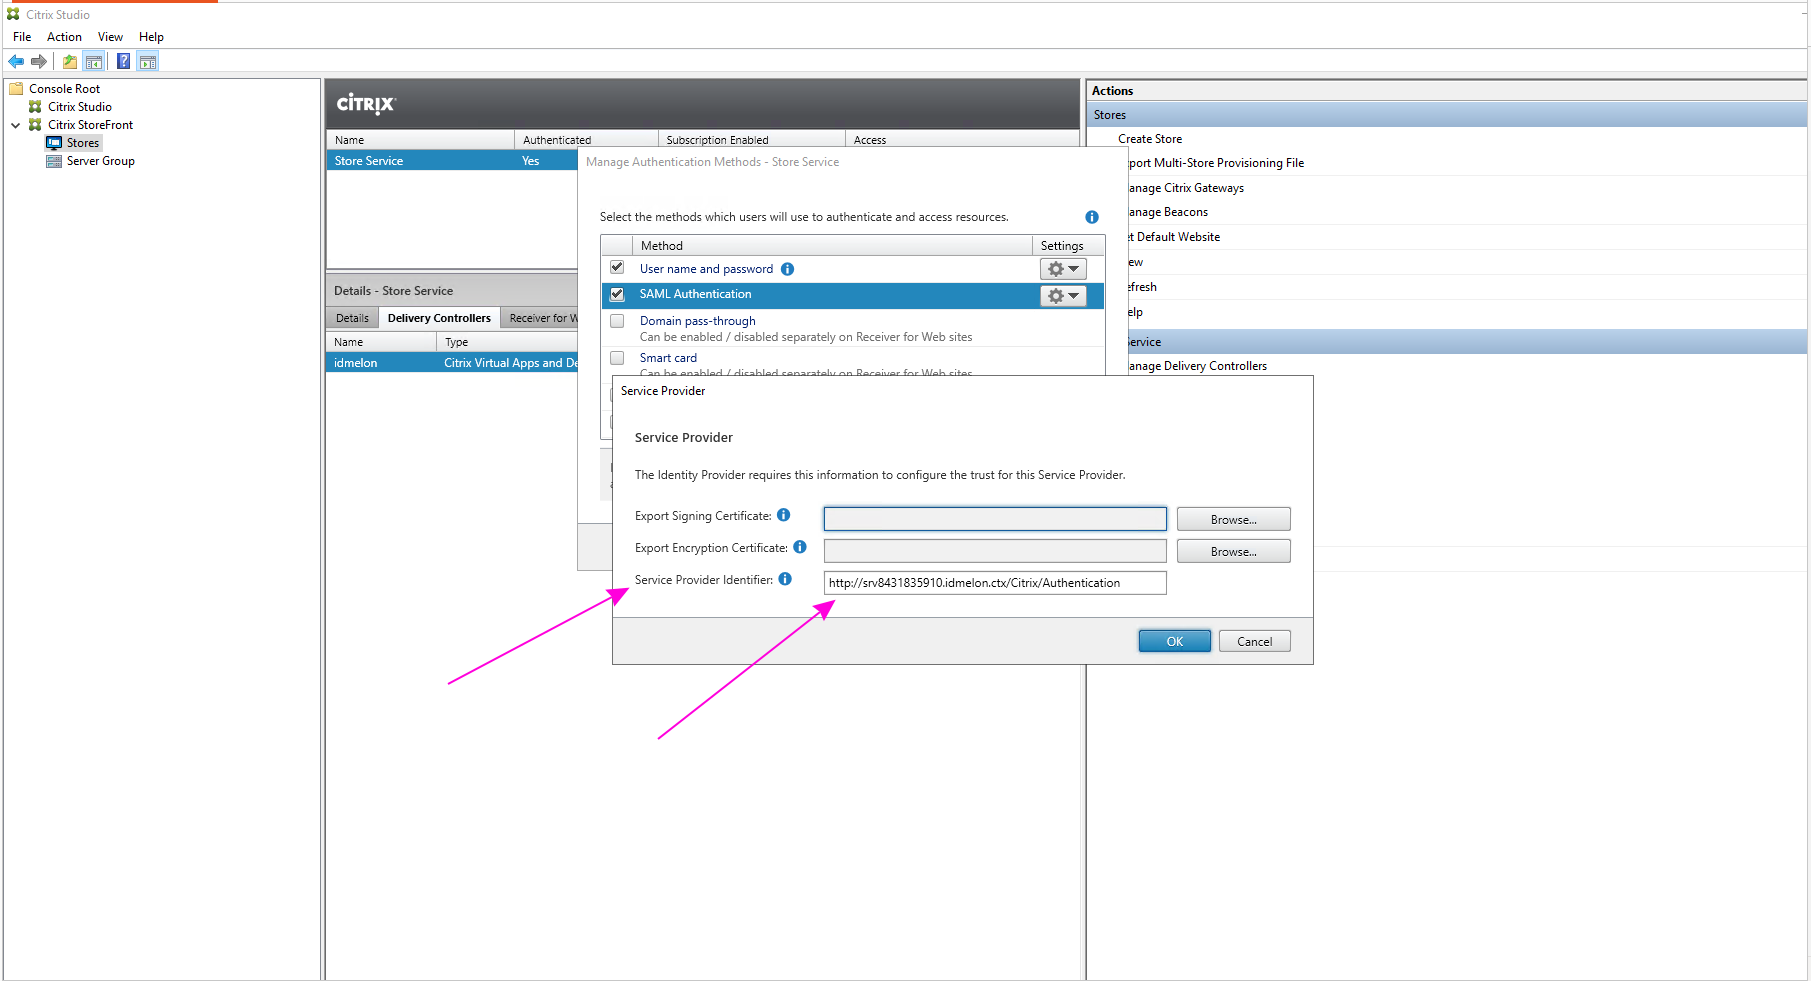Open the File menu
The height and width of the screenshot is (981, 1811).
click(22, 37)
